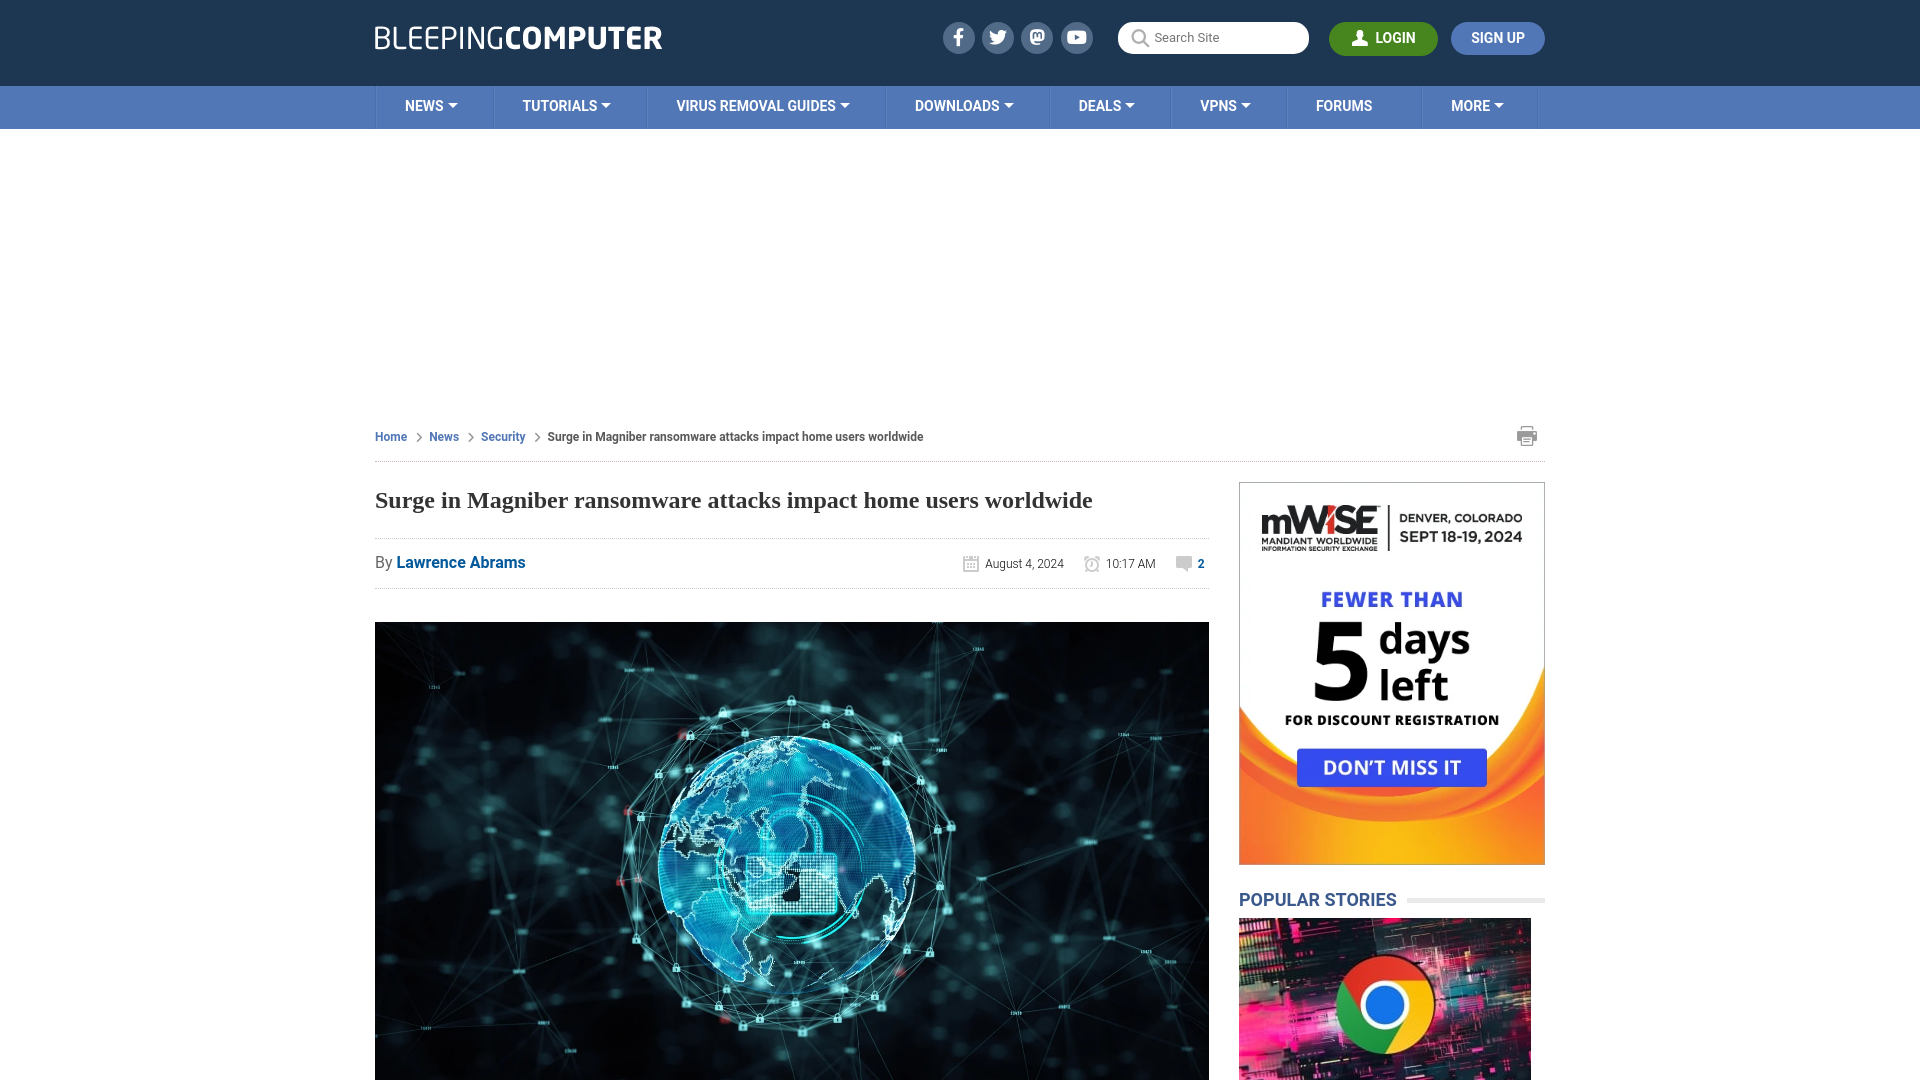1920x1080 pixels.
Task: Click the BleepingComputer Facebook icon
Action: (x=959, y=37)
